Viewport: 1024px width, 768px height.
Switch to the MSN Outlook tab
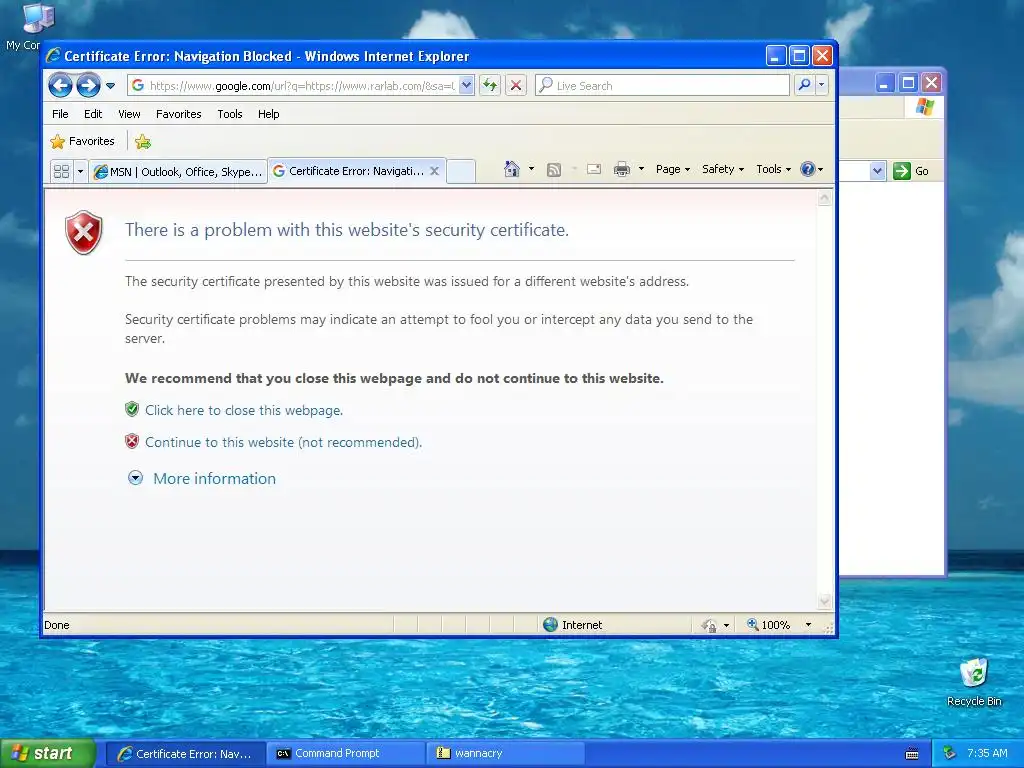coord(178,172)
